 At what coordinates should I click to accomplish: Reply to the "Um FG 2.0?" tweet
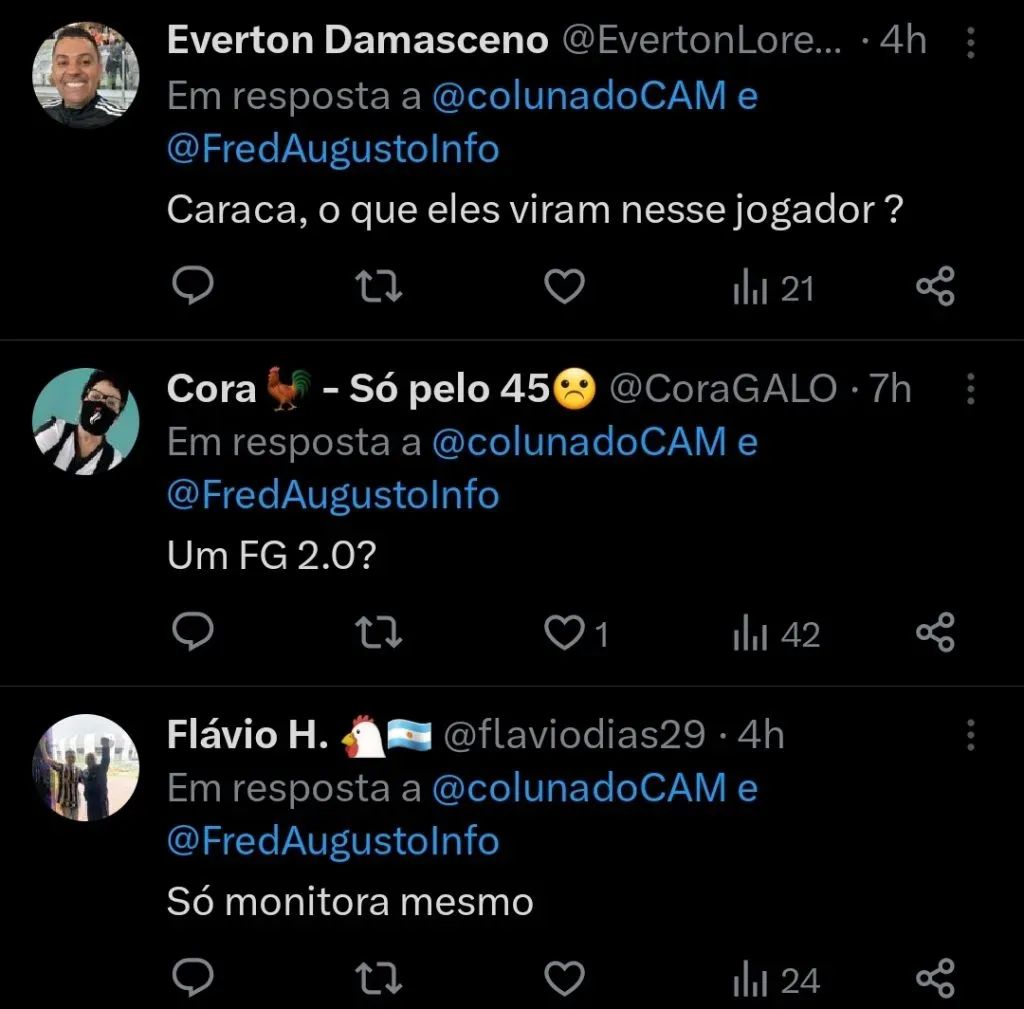(x=193, y=634)
